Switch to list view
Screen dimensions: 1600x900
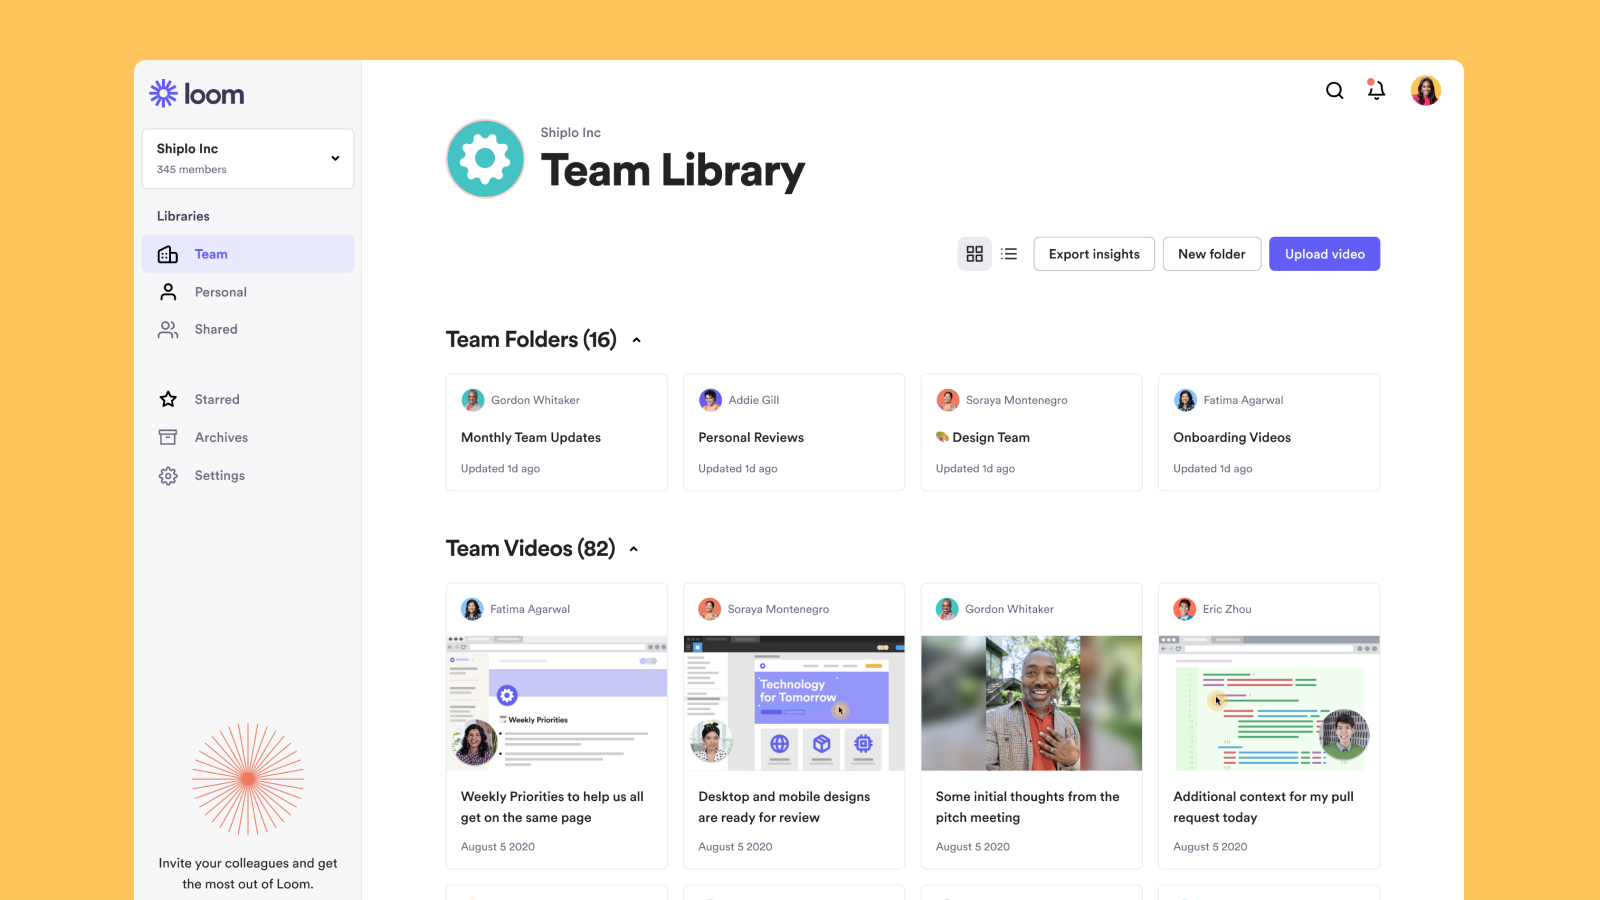point(1009,254)
